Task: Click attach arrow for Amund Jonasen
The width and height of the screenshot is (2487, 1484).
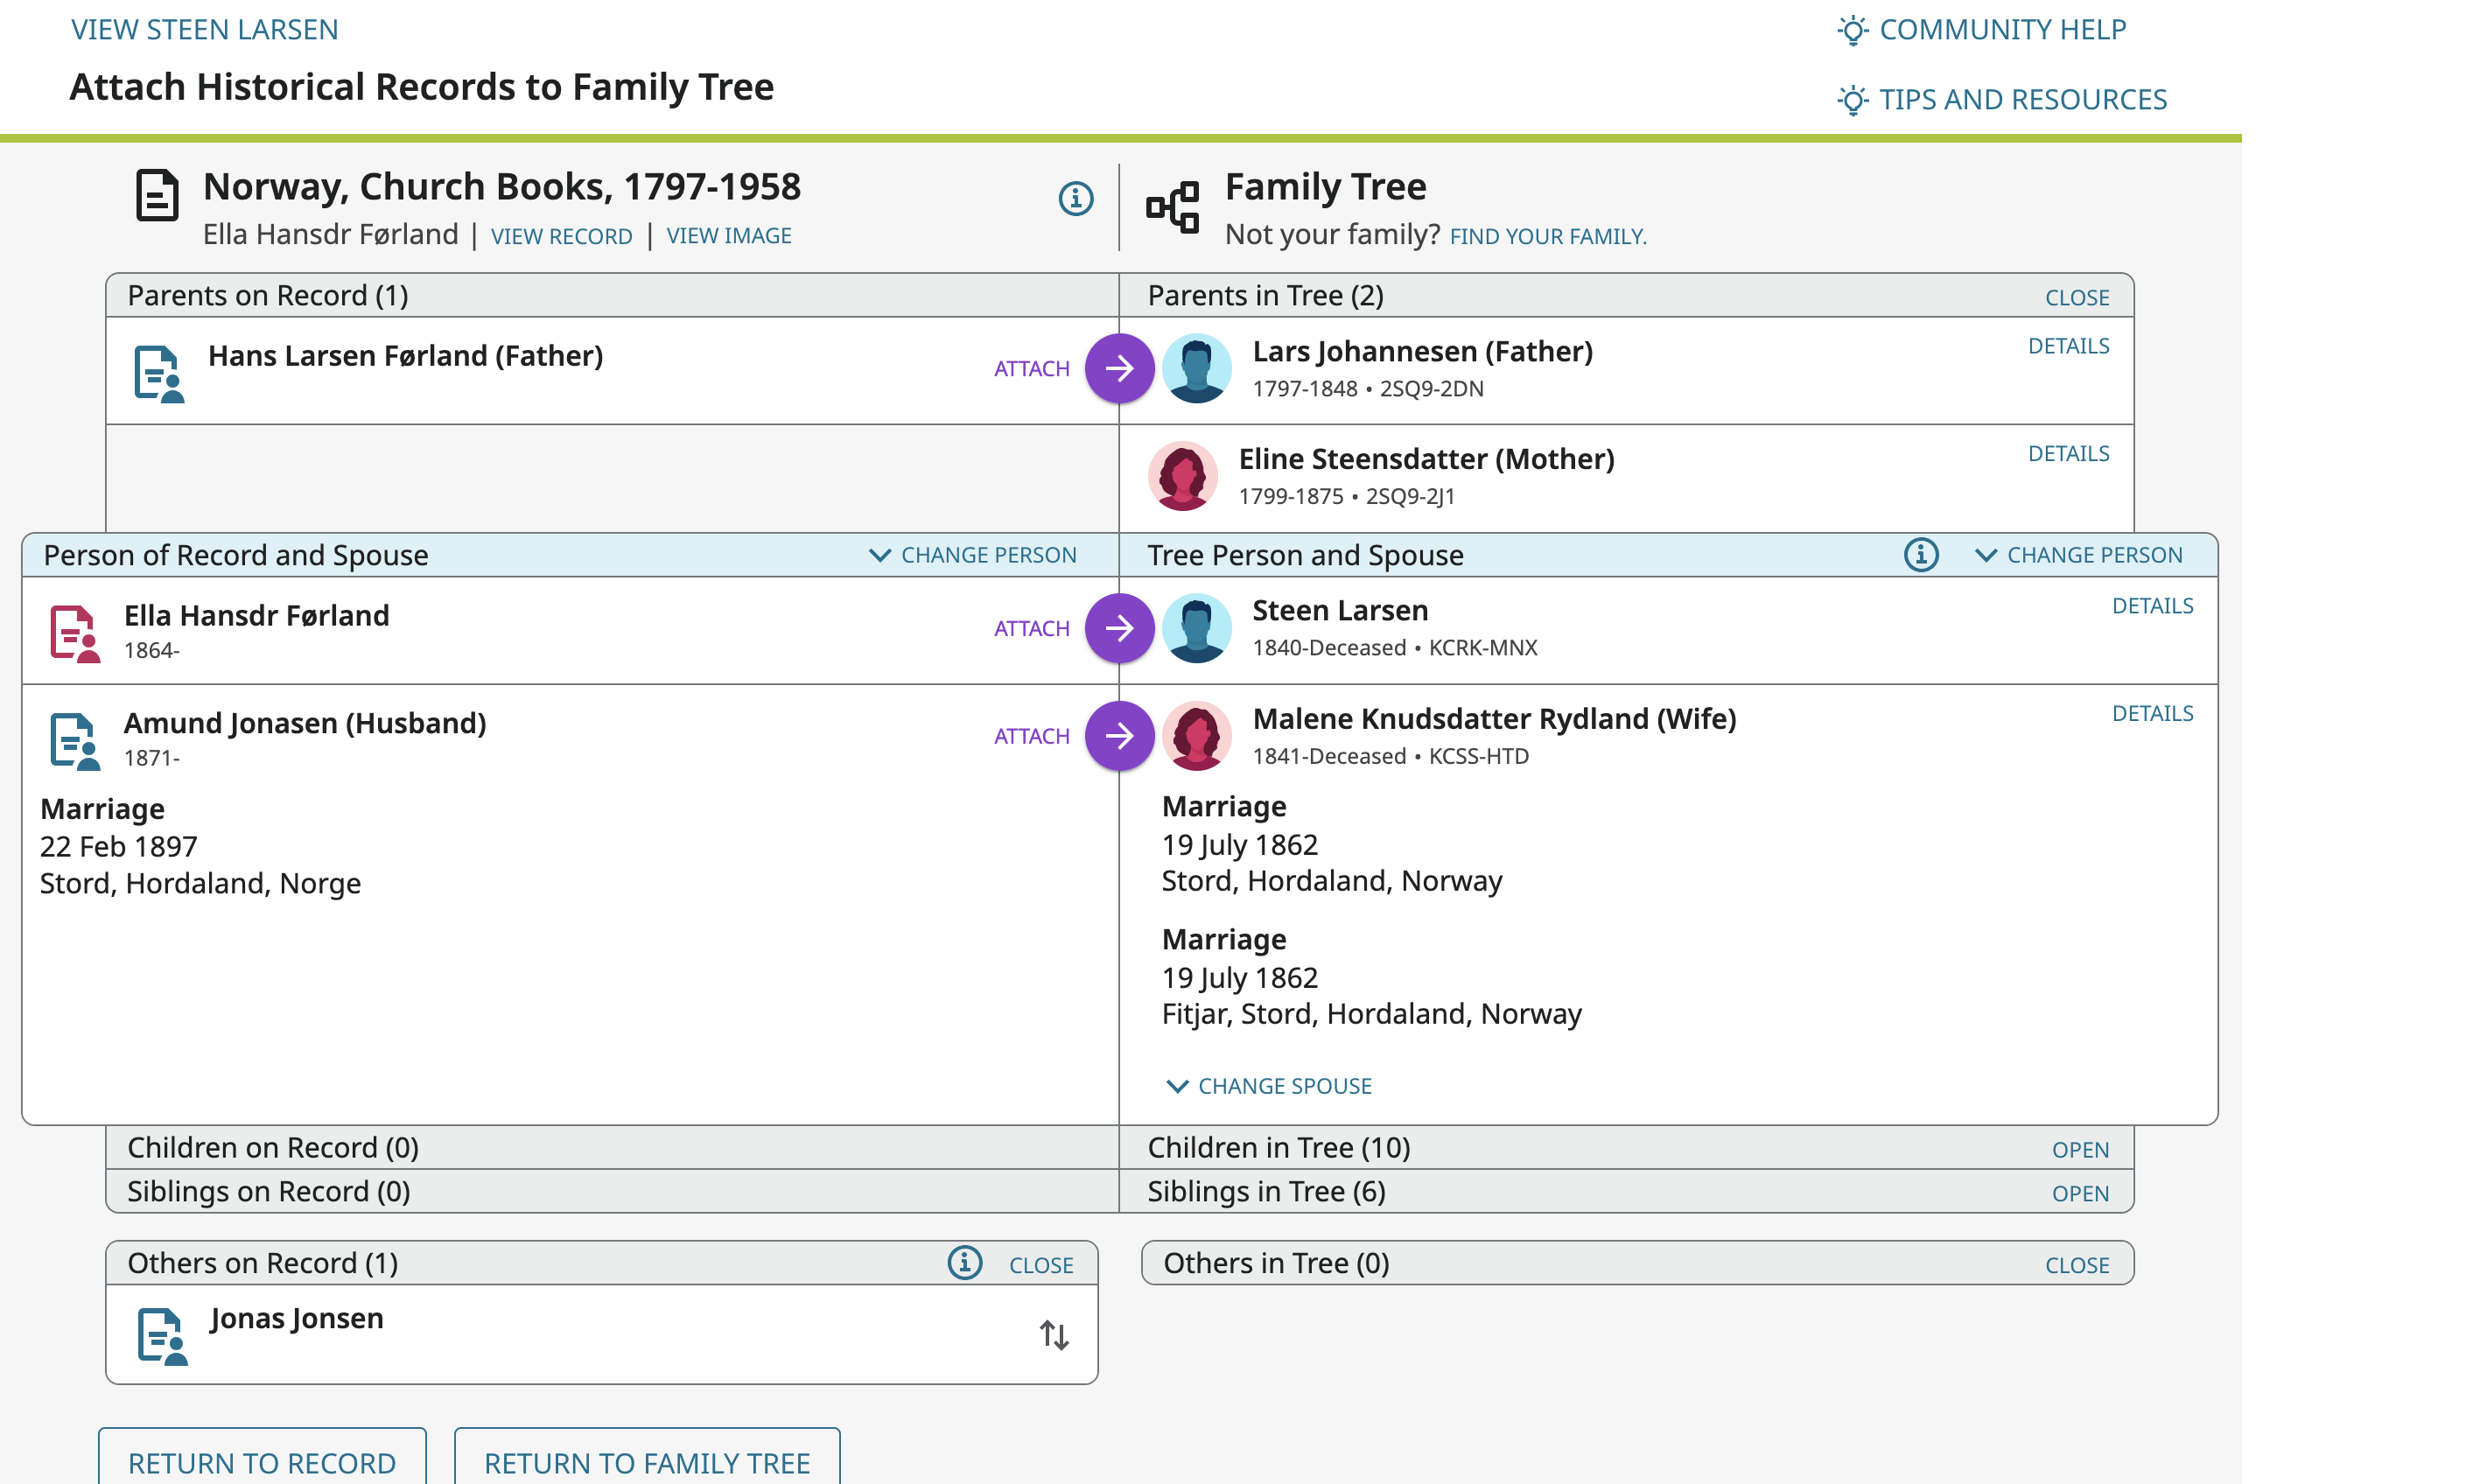Action: click(x=1119, y=736)
